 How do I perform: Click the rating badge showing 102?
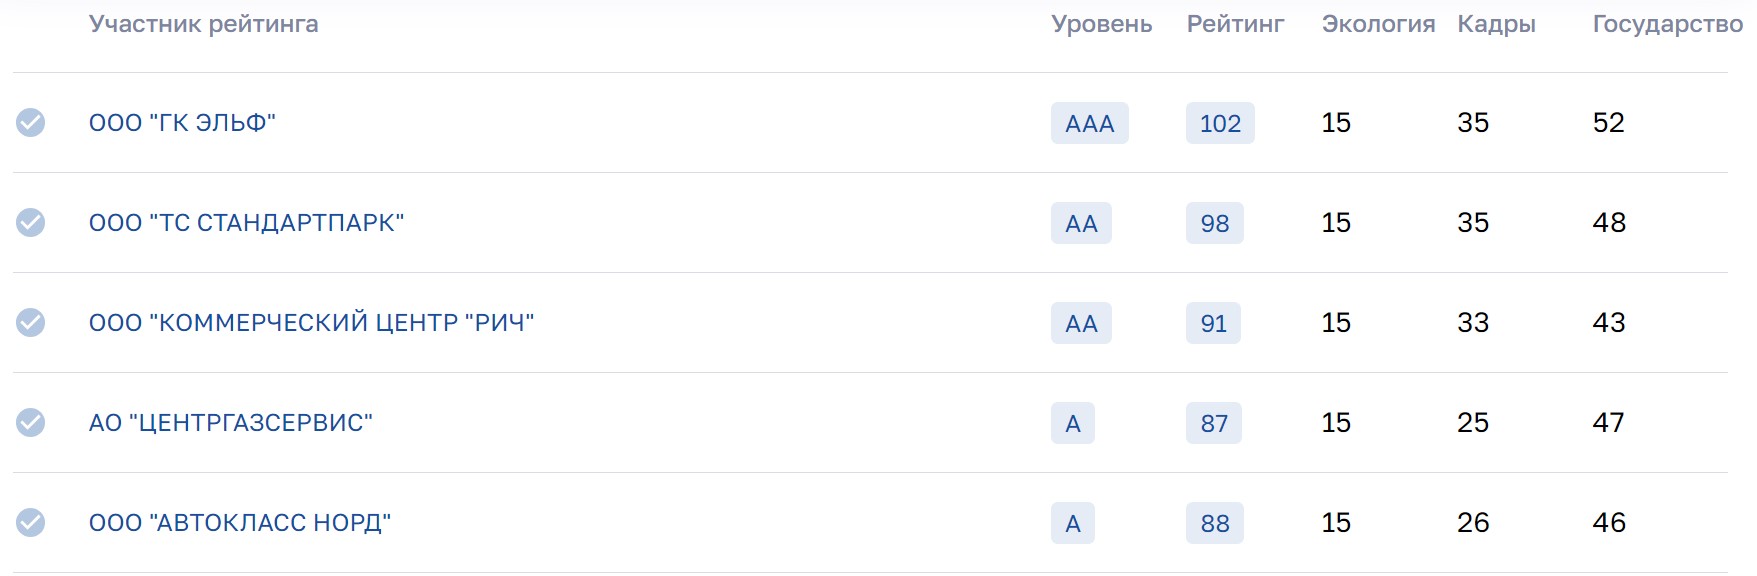1220,123
